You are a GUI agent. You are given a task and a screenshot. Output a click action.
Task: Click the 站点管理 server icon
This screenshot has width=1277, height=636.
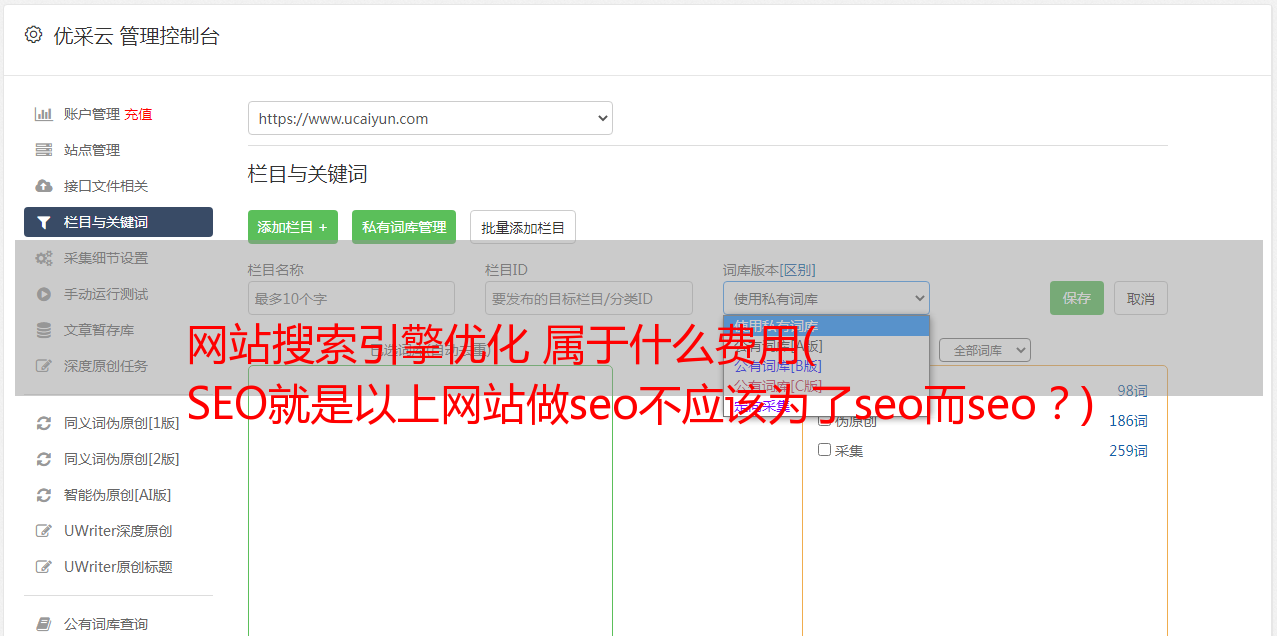coord(44,150)
